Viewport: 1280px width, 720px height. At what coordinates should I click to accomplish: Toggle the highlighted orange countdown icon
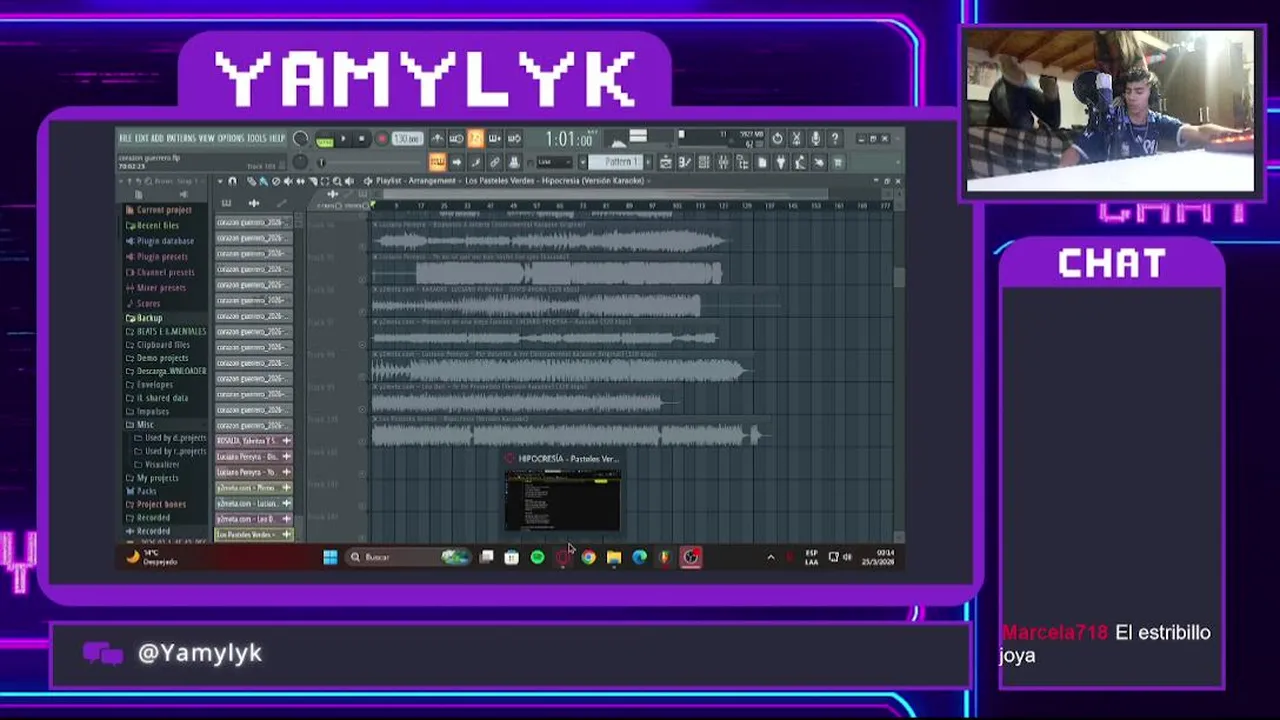tap(476, 139)
